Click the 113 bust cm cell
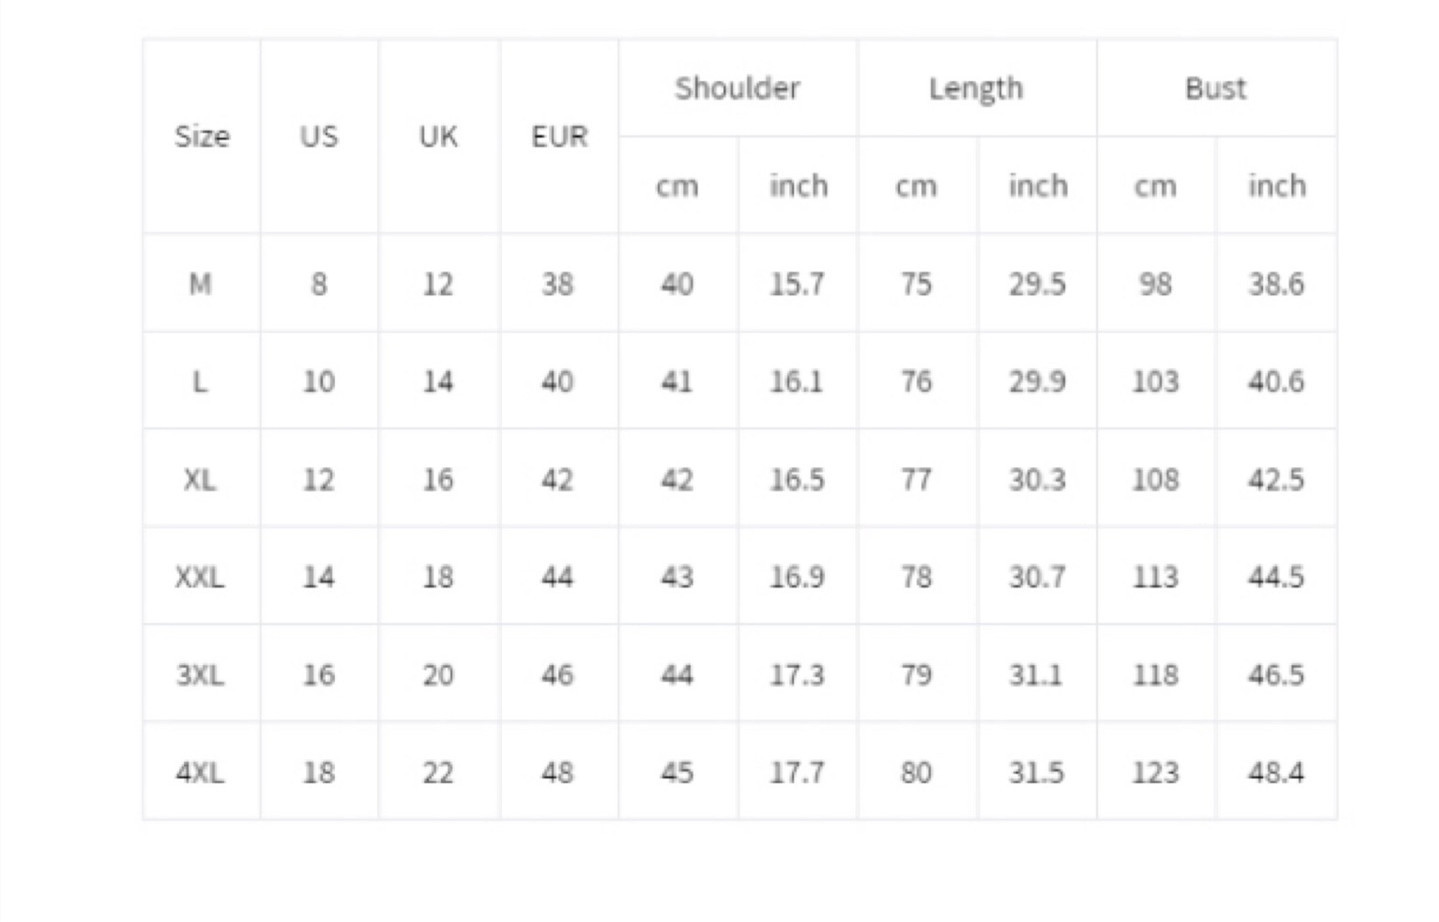The width and height of the screenshot is (1439, 922). click(1156, 577)
